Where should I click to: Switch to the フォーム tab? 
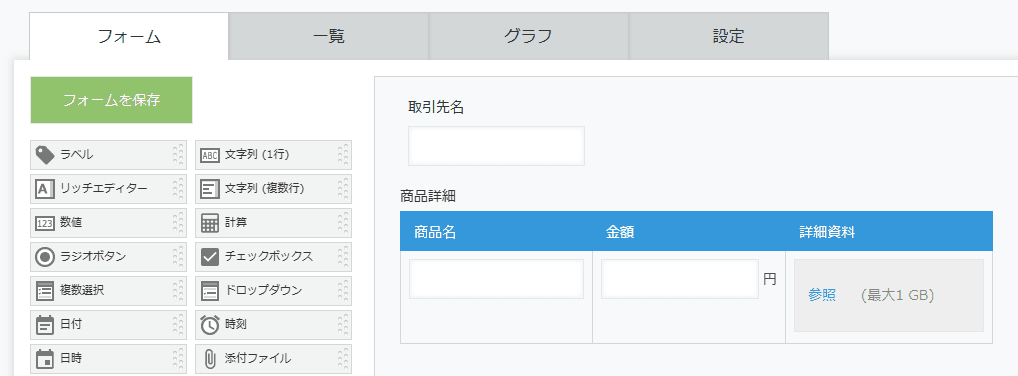pyautogui.click(x=129, y=36)
